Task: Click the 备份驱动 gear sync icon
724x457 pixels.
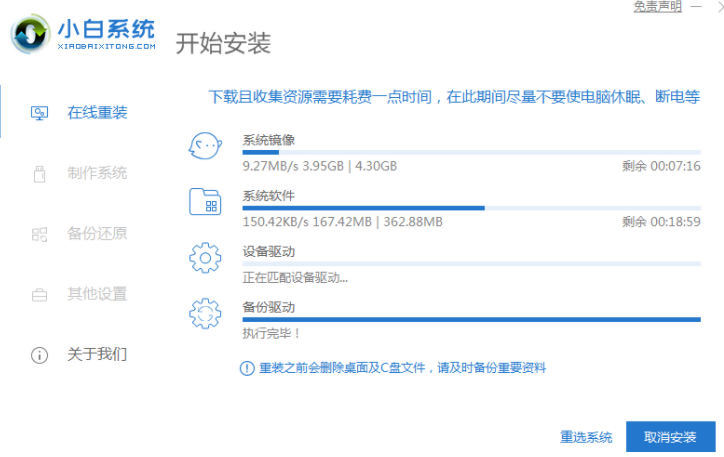Action: [x=204, y=314]
